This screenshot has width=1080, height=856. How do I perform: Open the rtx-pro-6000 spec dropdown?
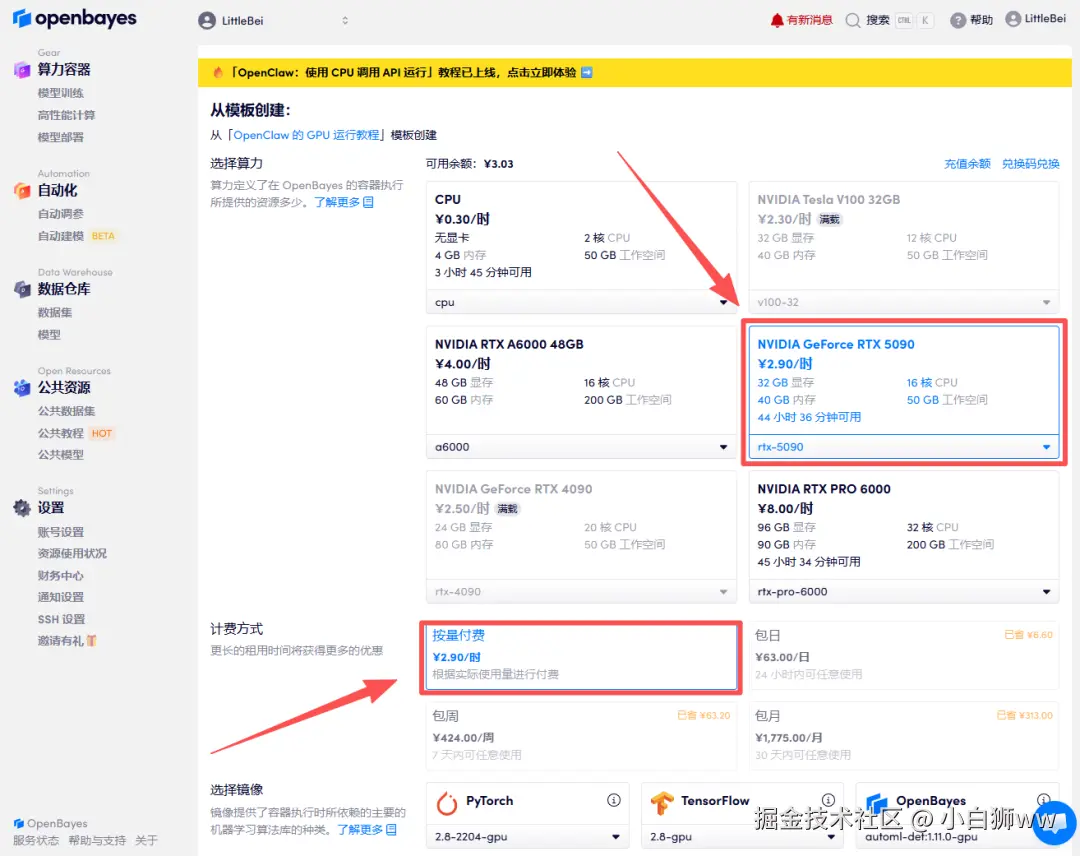click(904, 592)
